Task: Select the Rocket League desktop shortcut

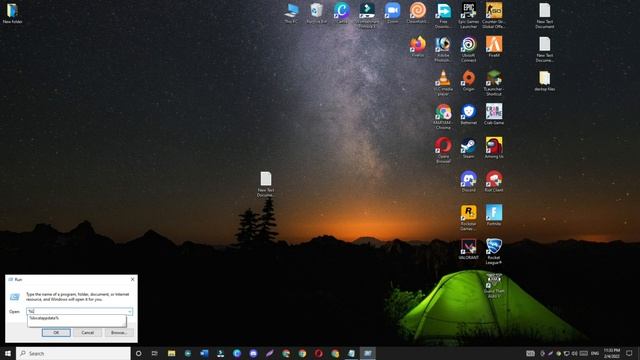Action: point(494,251)
